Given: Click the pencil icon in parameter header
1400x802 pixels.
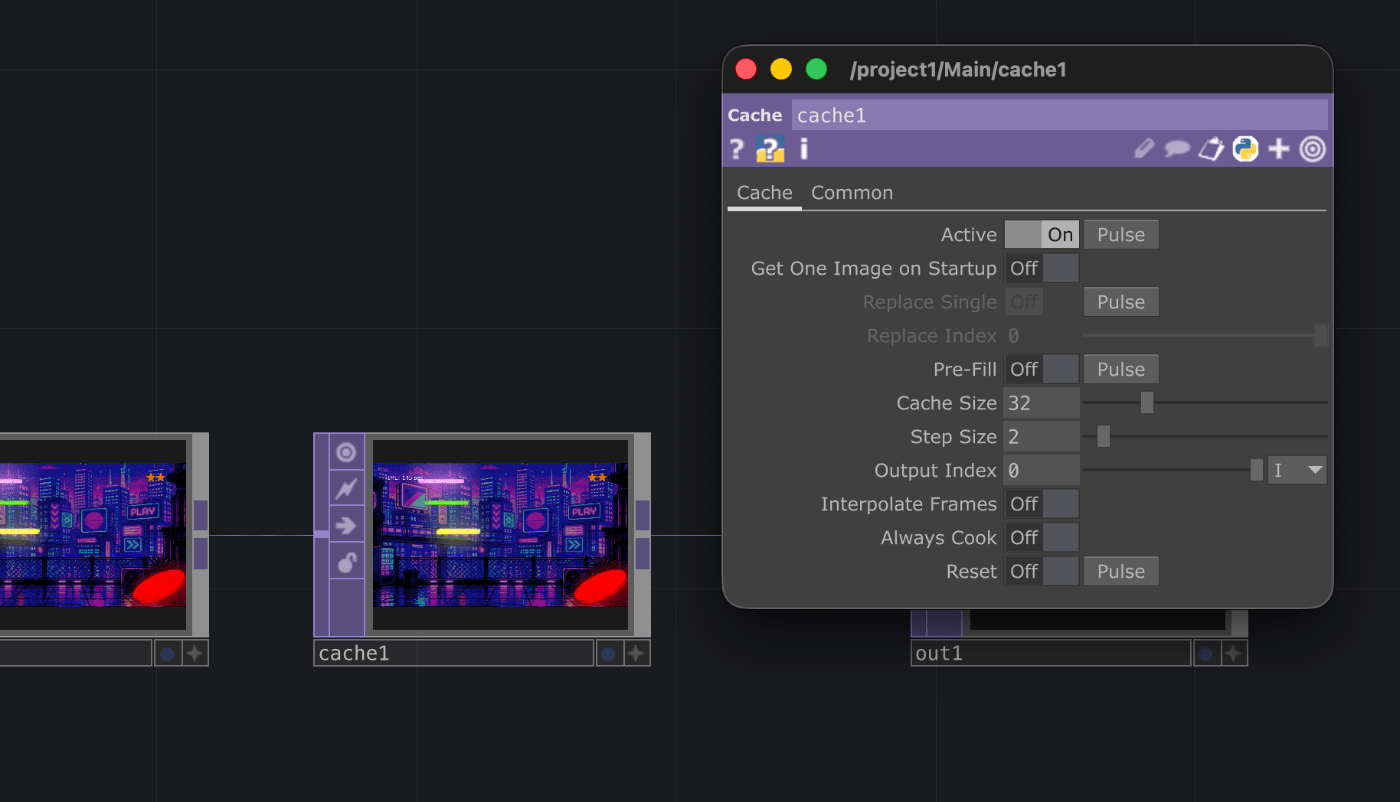Looking at the screenshot, I should tap(1144, 149).
